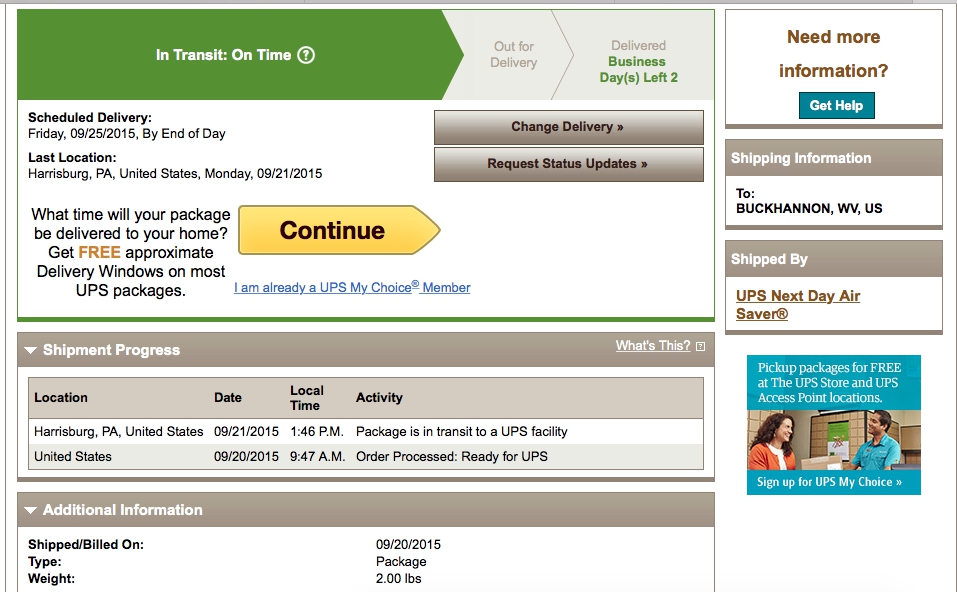The height and width of the screenshot is (592, 957).
Task: Click the UPS Store pickup ad image
Action: click(834, 425)
